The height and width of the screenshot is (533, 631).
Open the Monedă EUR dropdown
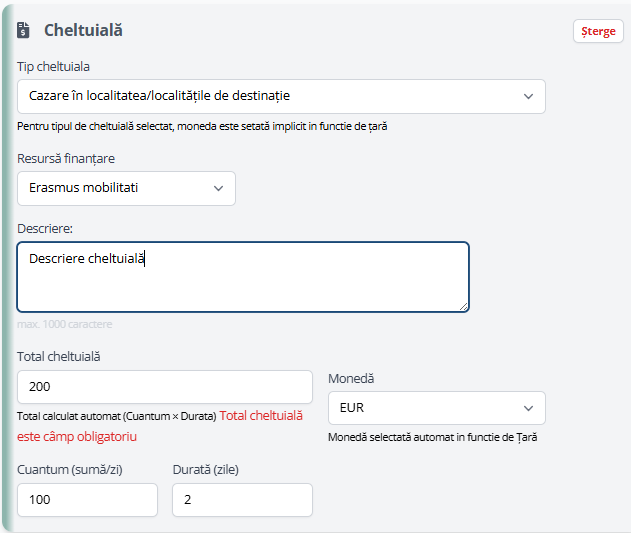click(x=437, y=408)
